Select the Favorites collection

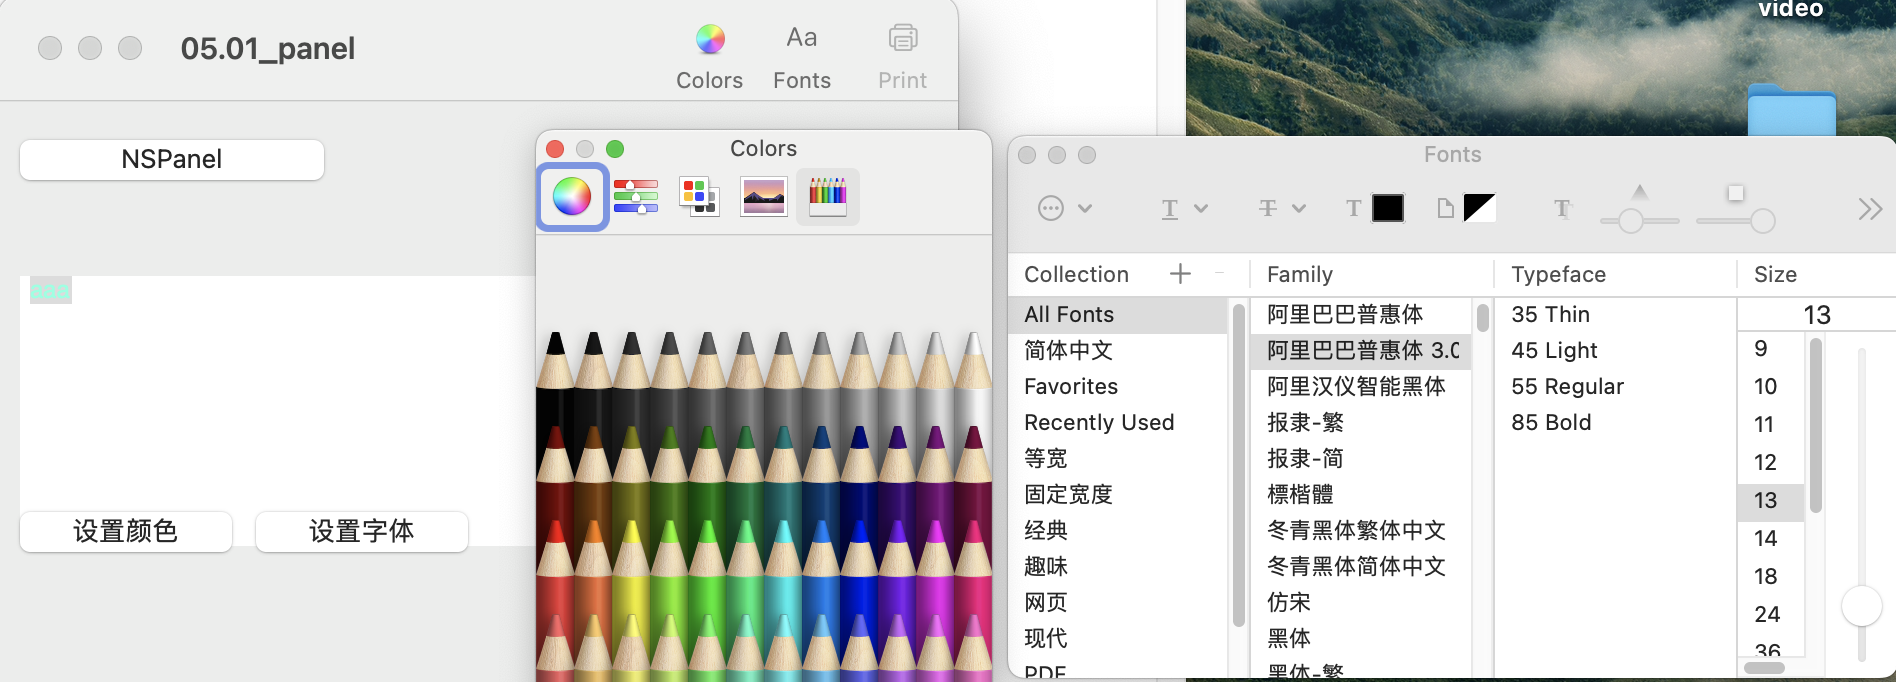point(1118,387)
